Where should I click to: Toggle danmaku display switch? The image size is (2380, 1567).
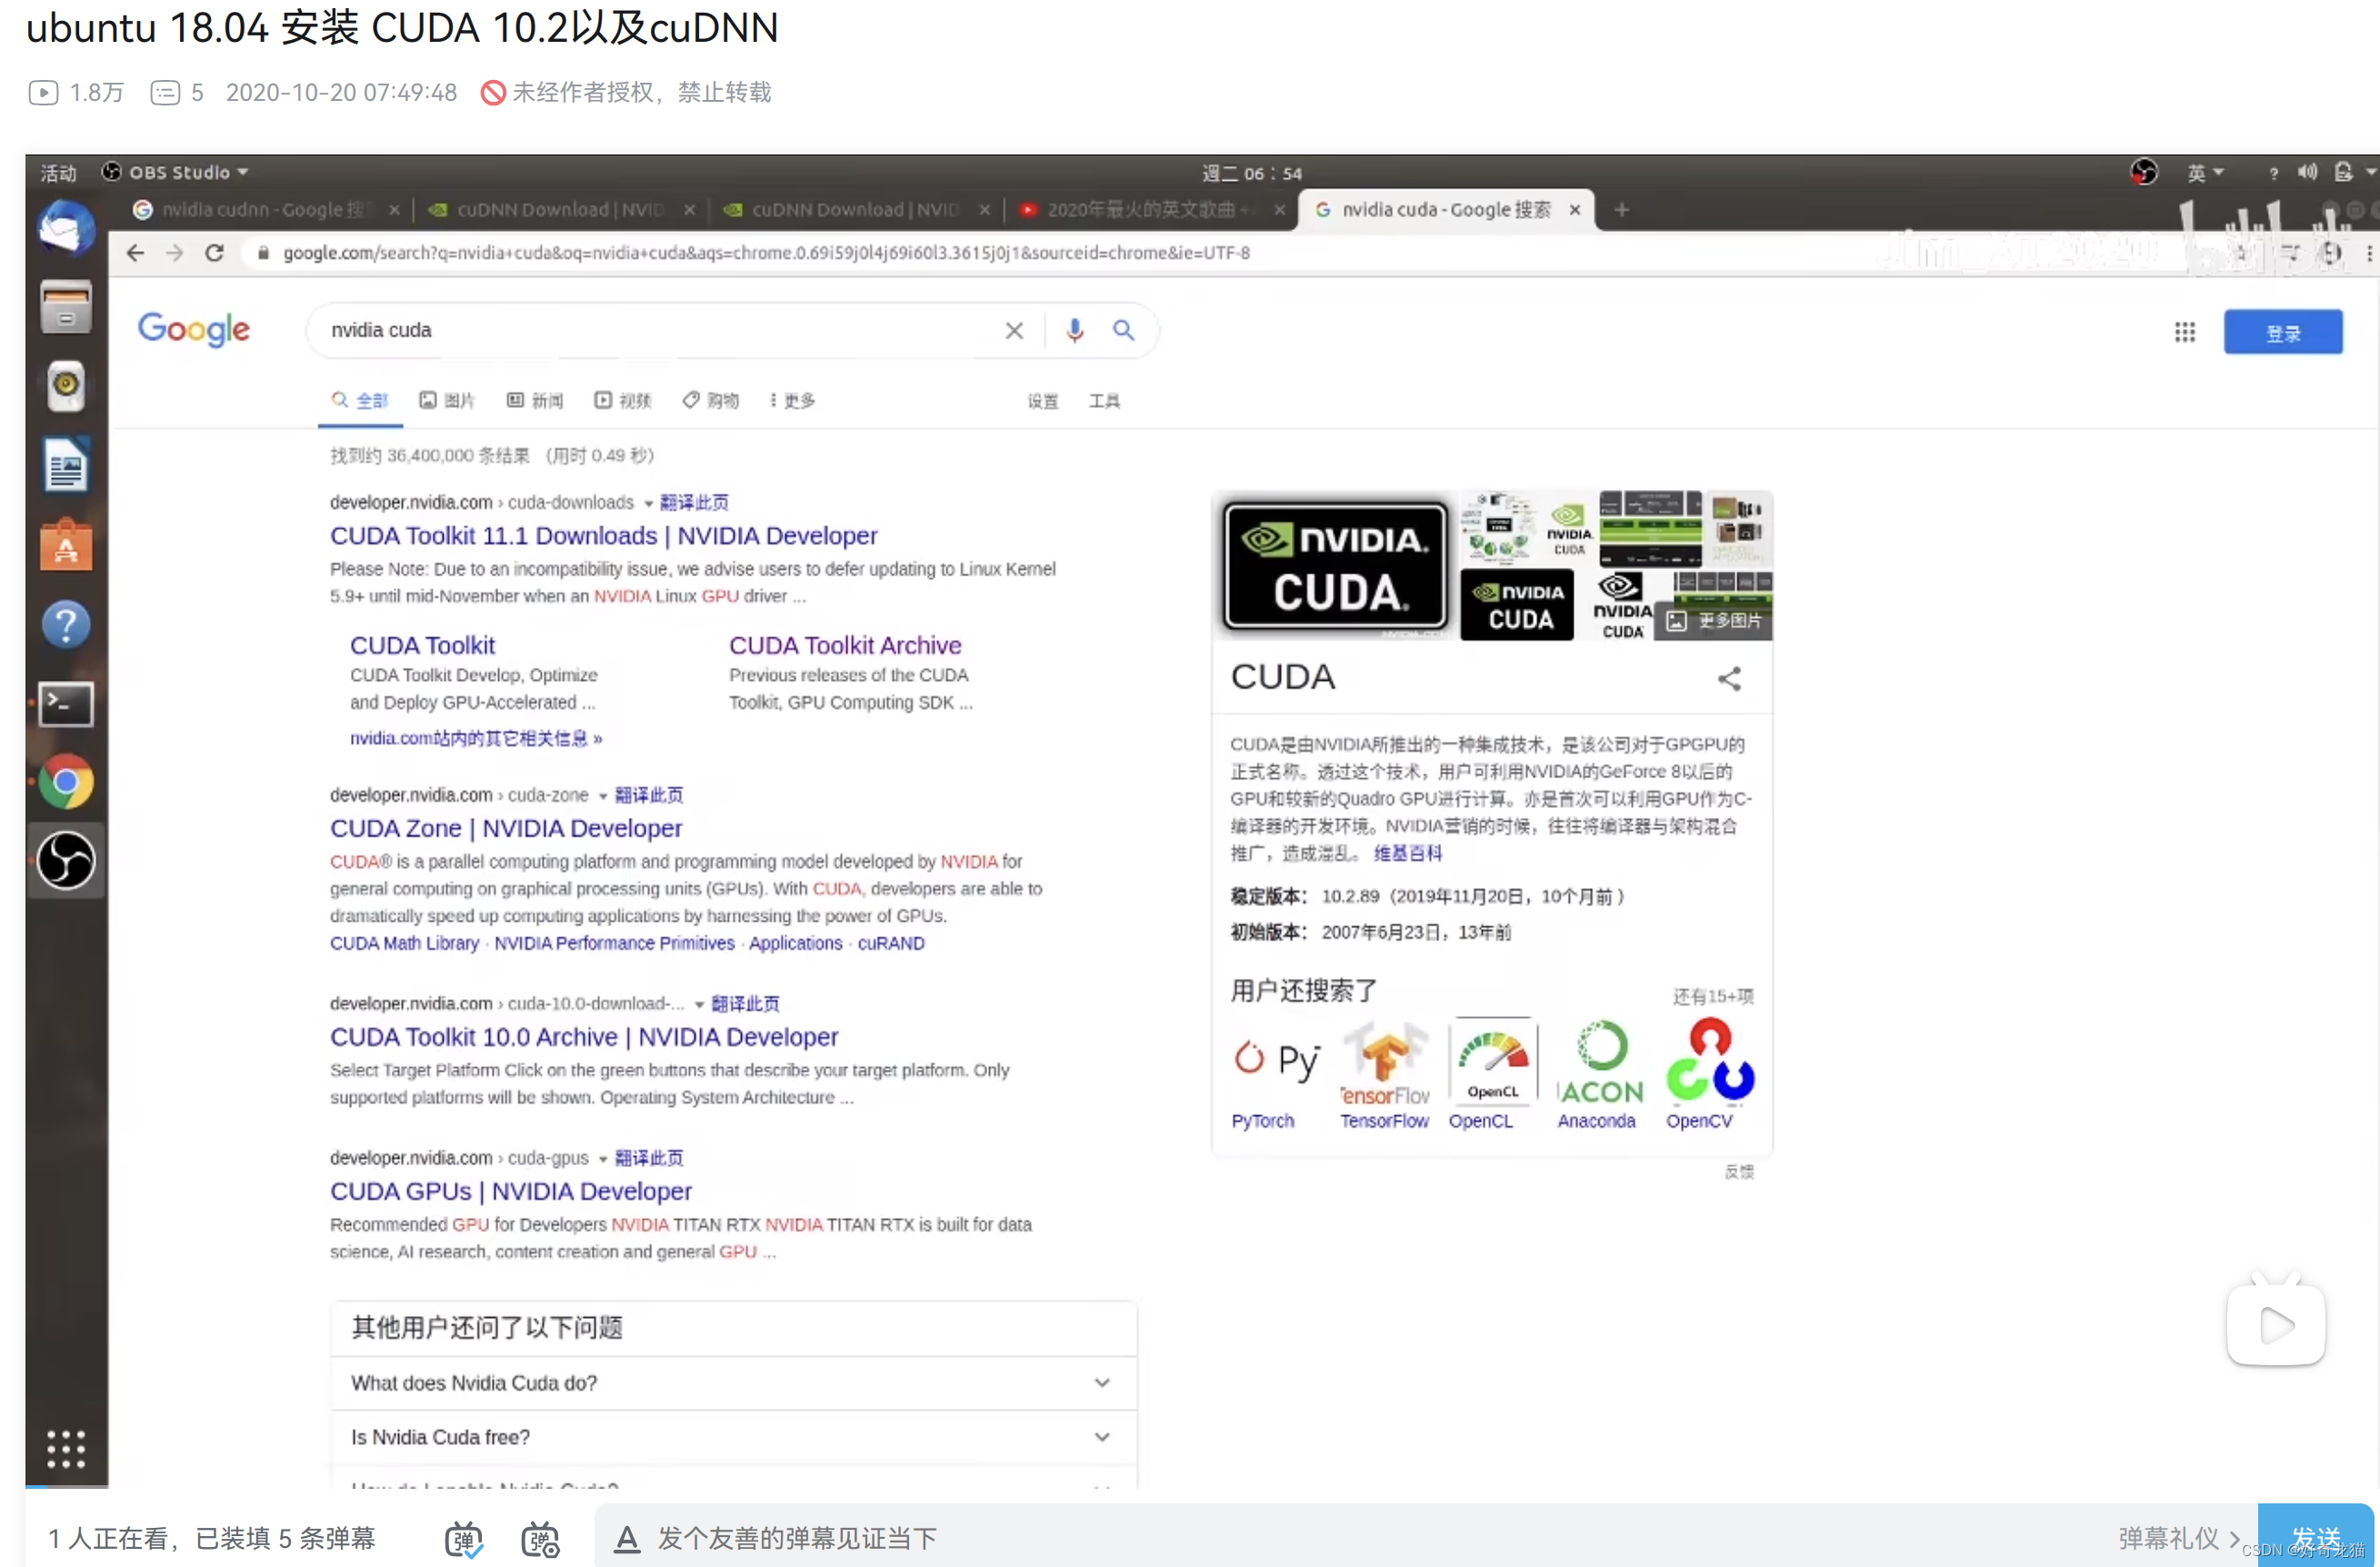click(x=463, y=1538)
